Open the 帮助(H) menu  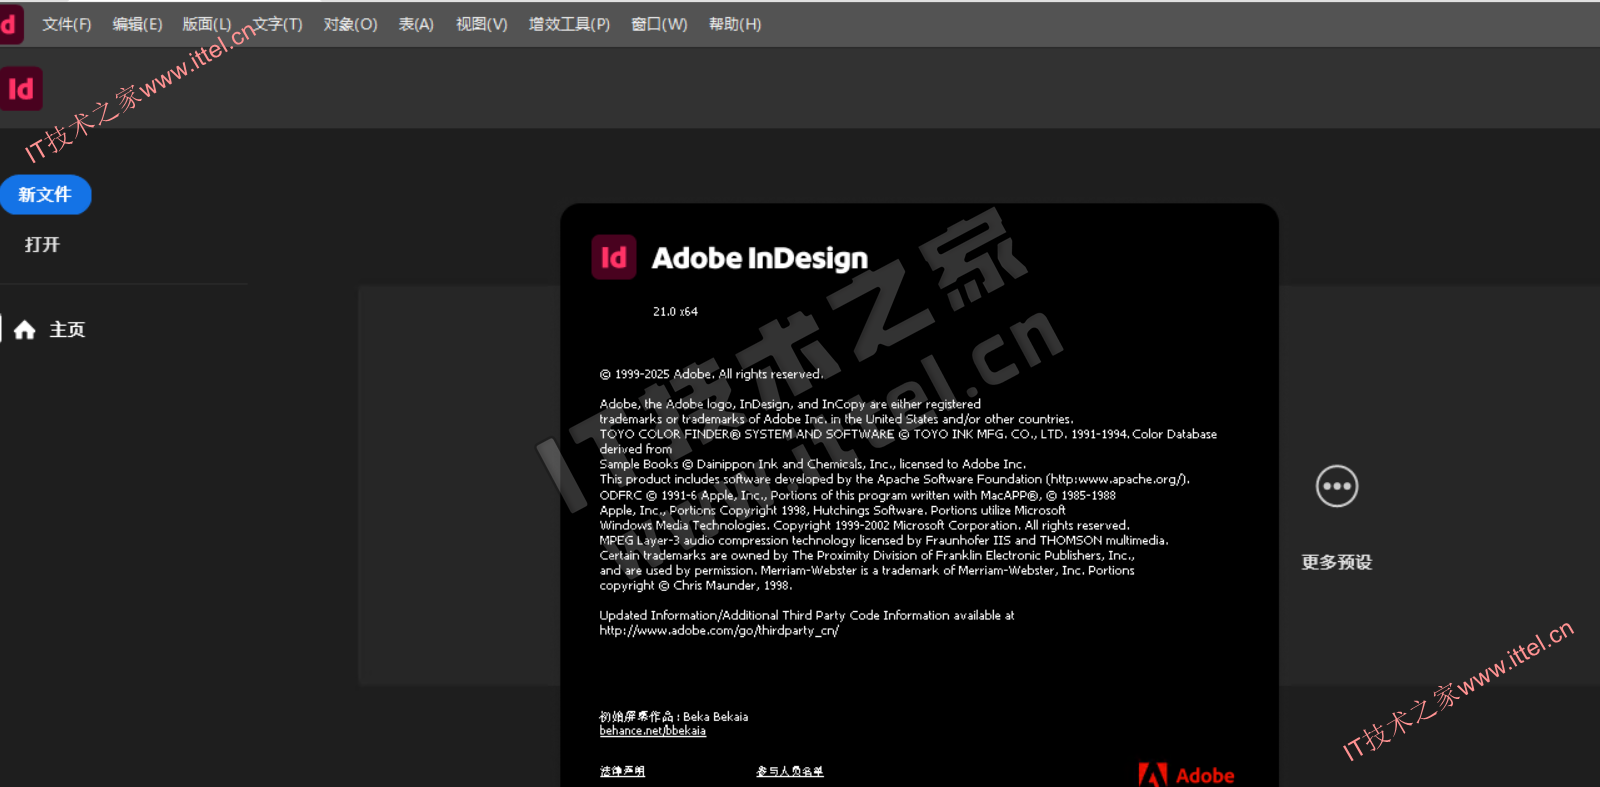pyautogui.click(x=735, y=24)
